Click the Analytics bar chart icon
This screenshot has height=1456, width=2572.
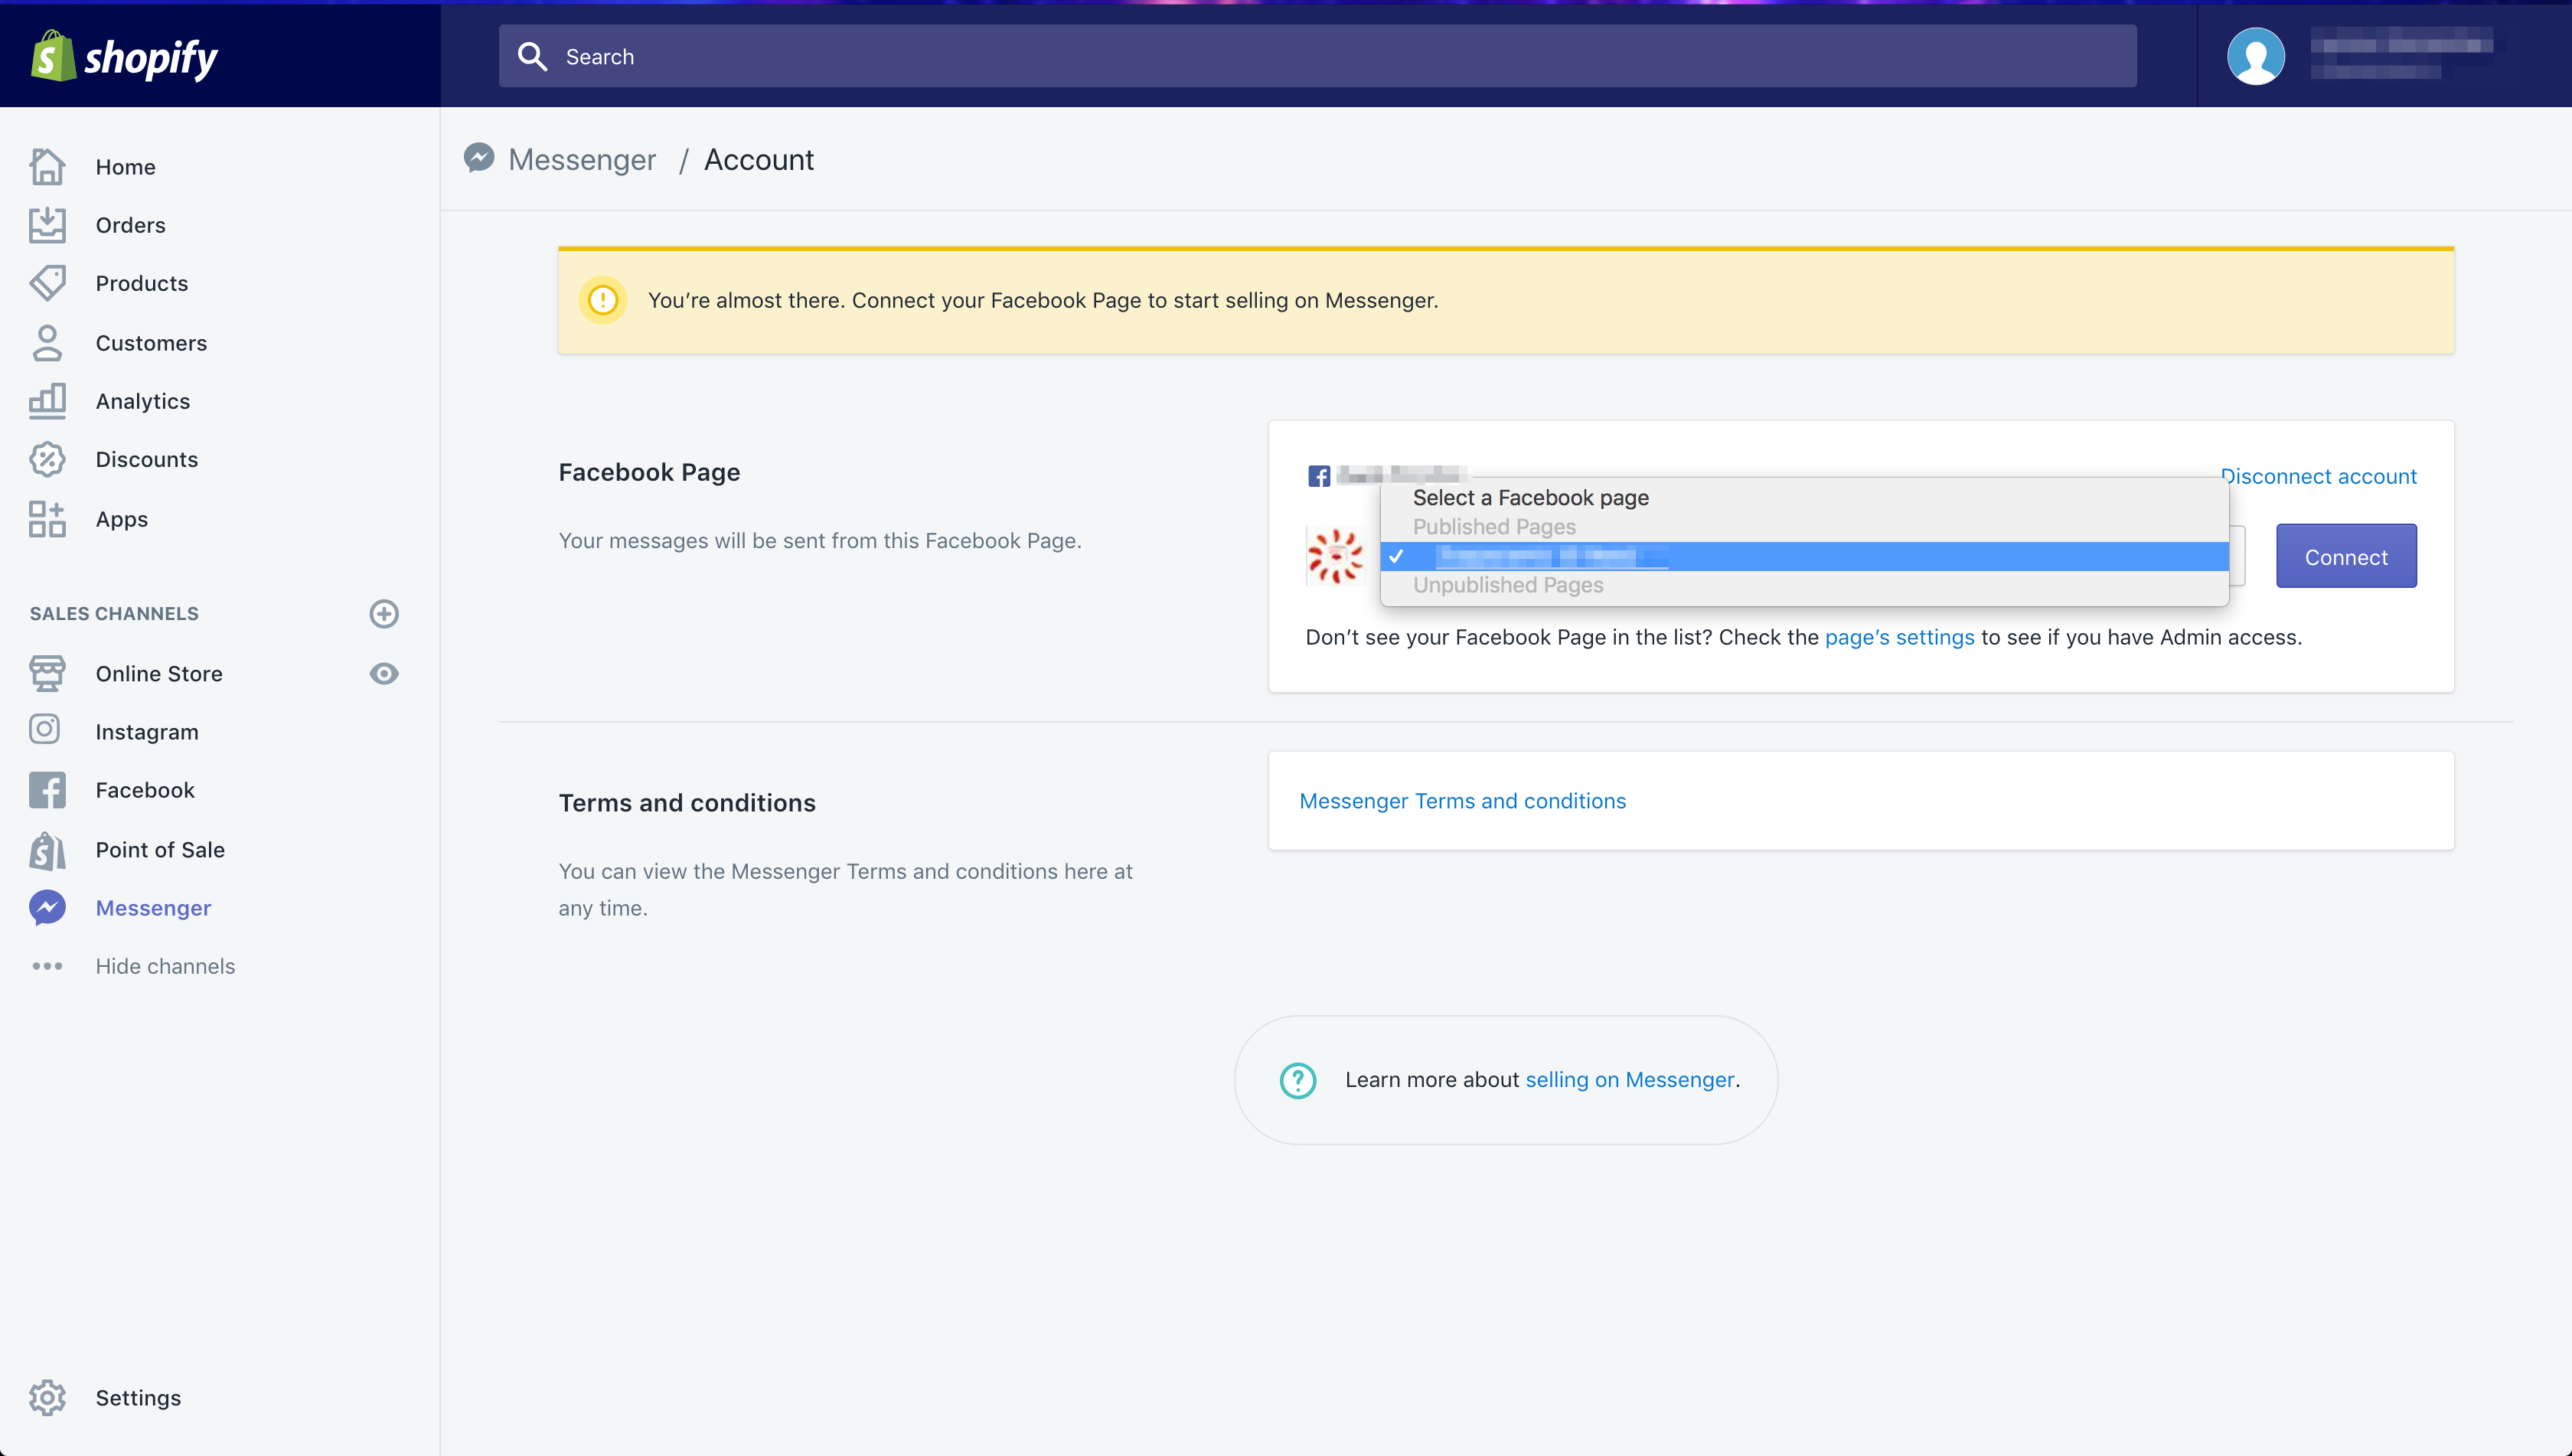[47, 401]
